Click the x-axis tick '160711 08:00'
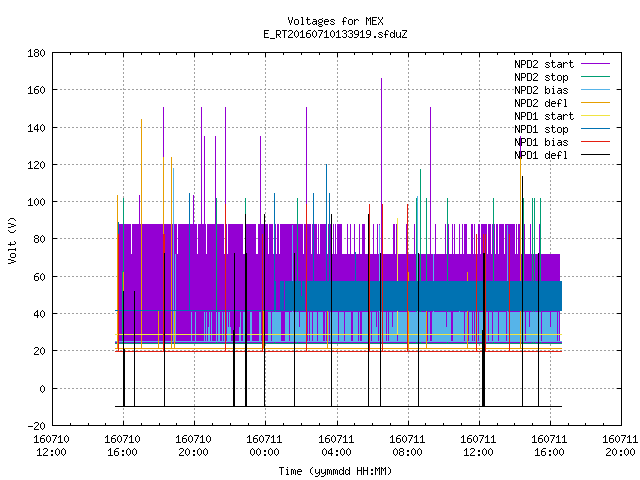 point(407,446)
